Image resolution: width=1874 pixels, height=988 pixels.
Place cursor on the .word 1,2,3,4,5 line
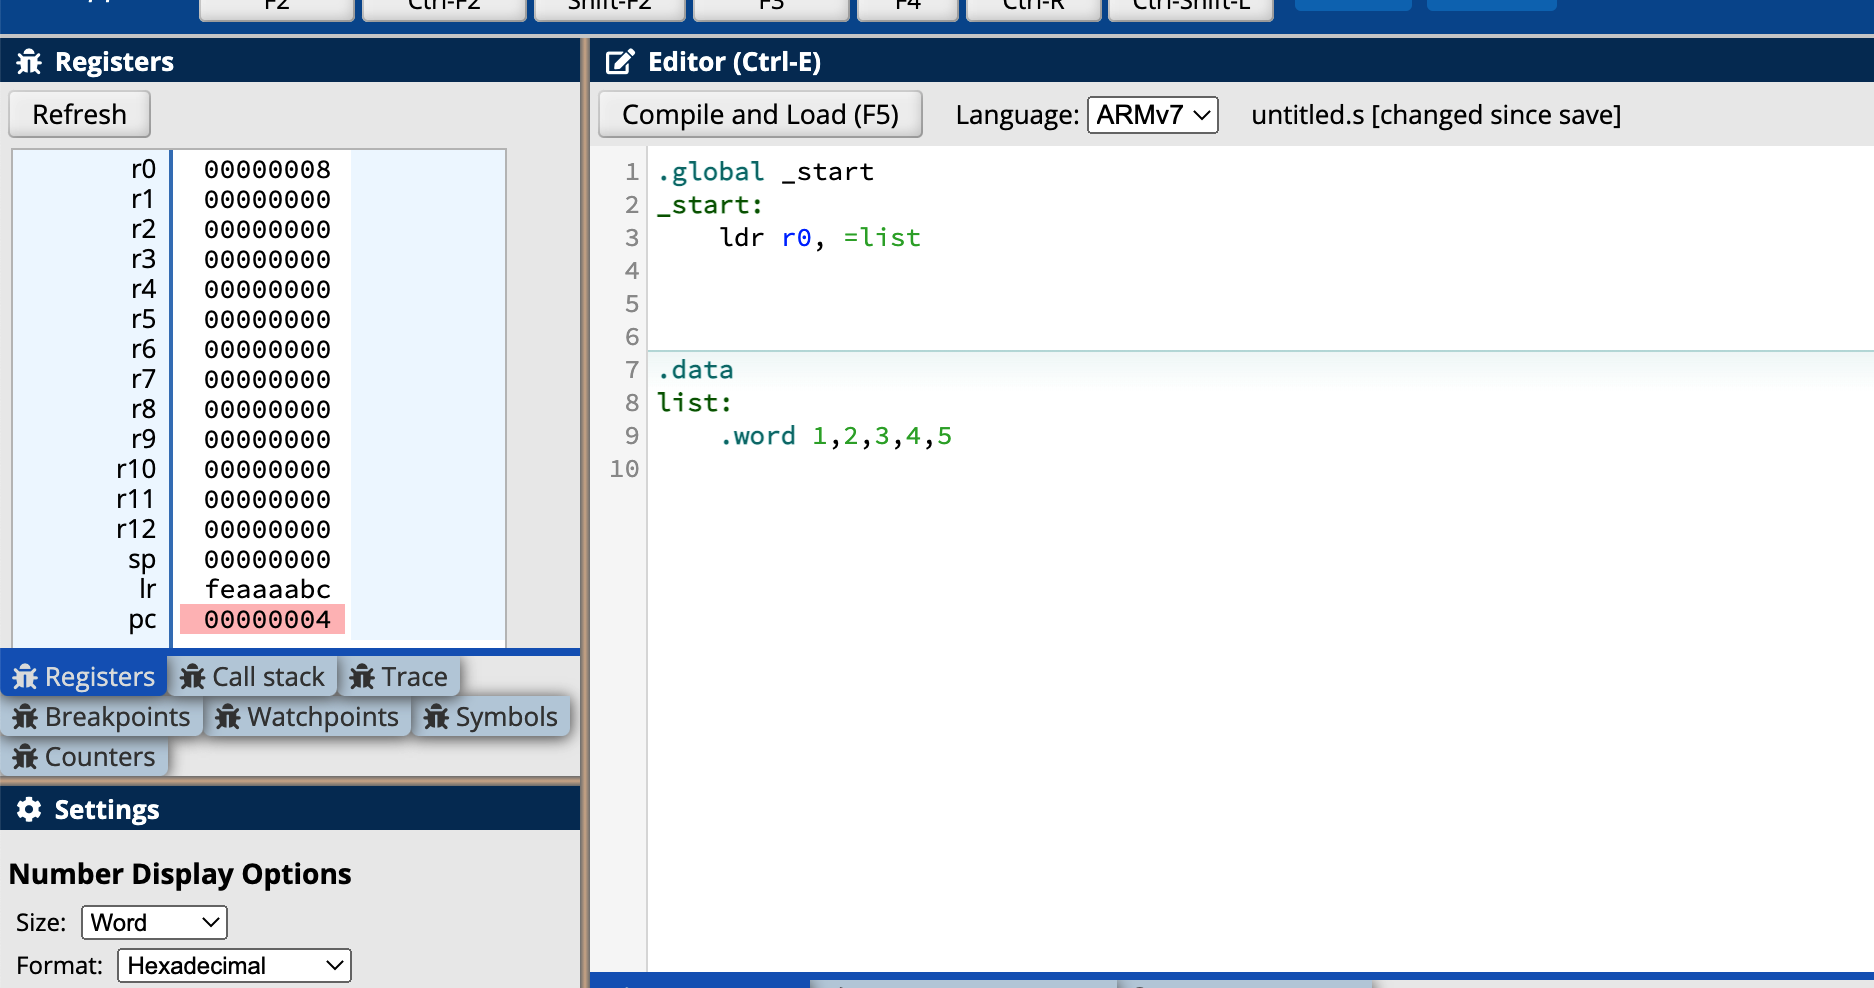(x=835, y=436)
